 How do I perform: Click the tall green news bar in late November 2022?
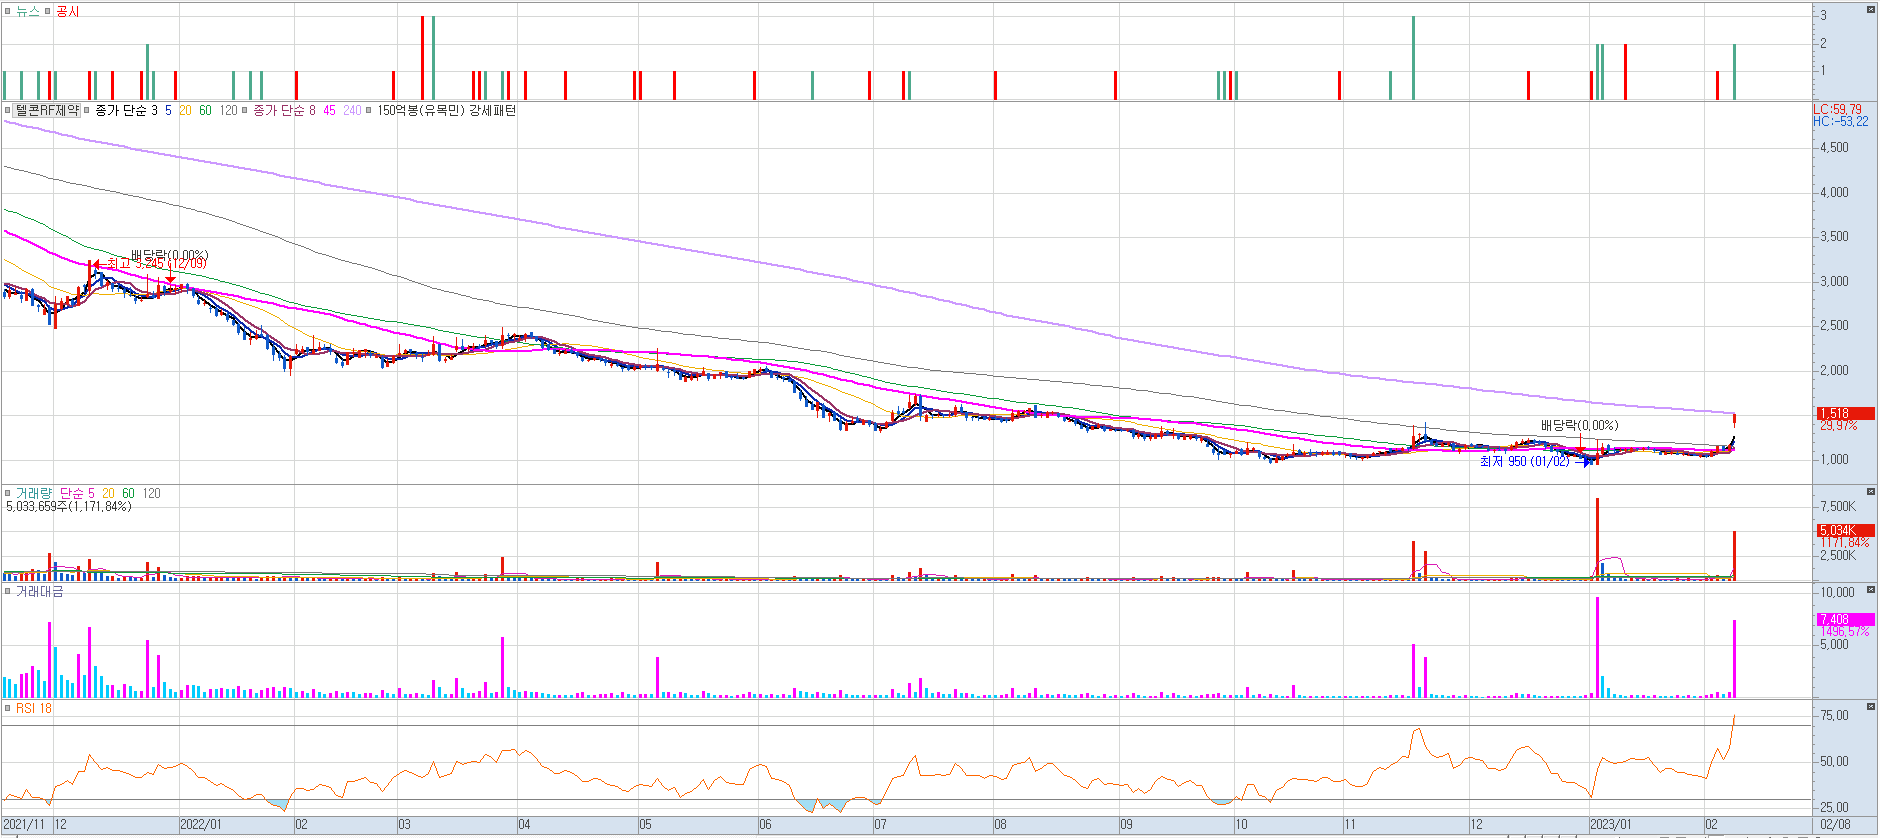point(1413,58)
